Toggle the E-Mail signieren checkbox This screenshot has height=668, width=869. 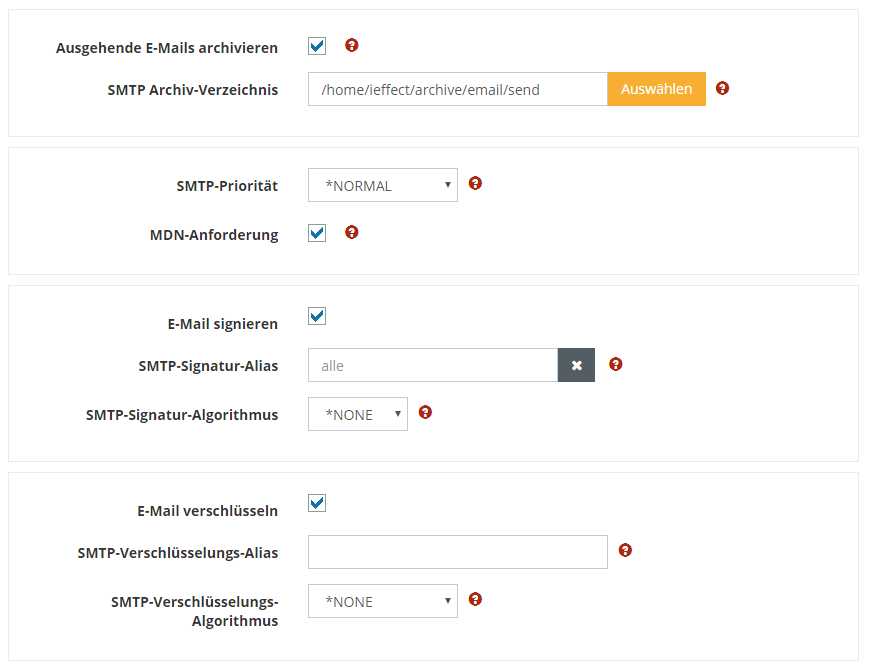pos(317,316)
